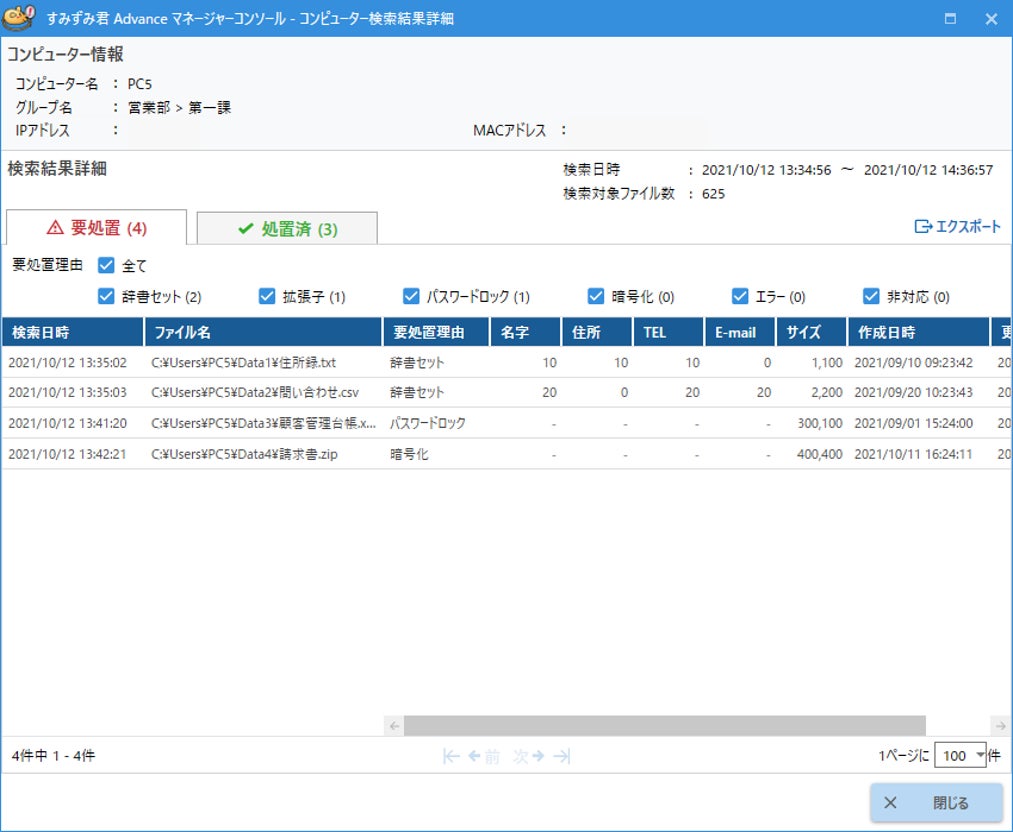The height and width of the screenshot is (832, 1013).
Task: Sort by E-mail column header
Action: (x=740, y=332)
